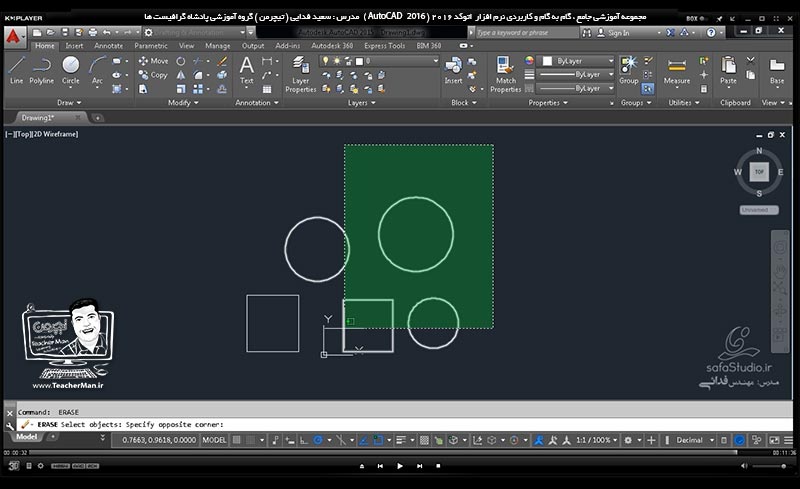Viewport: 800px width, 489px height.
Task: Expand the Draw panel
Action: point(69,103)
